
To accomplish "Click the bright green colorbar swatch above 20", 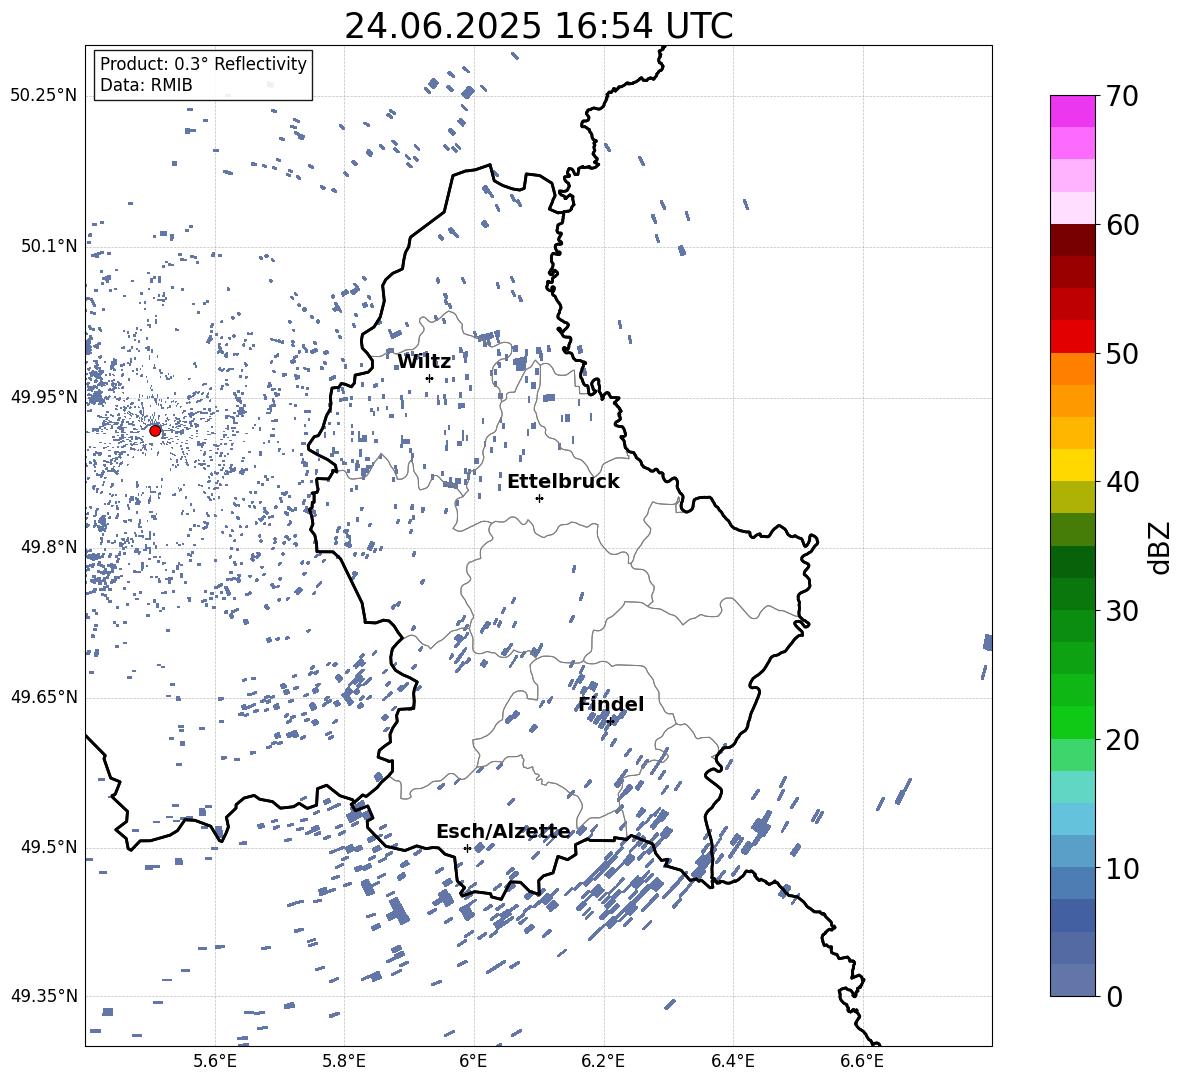I will coord(1073,722).
